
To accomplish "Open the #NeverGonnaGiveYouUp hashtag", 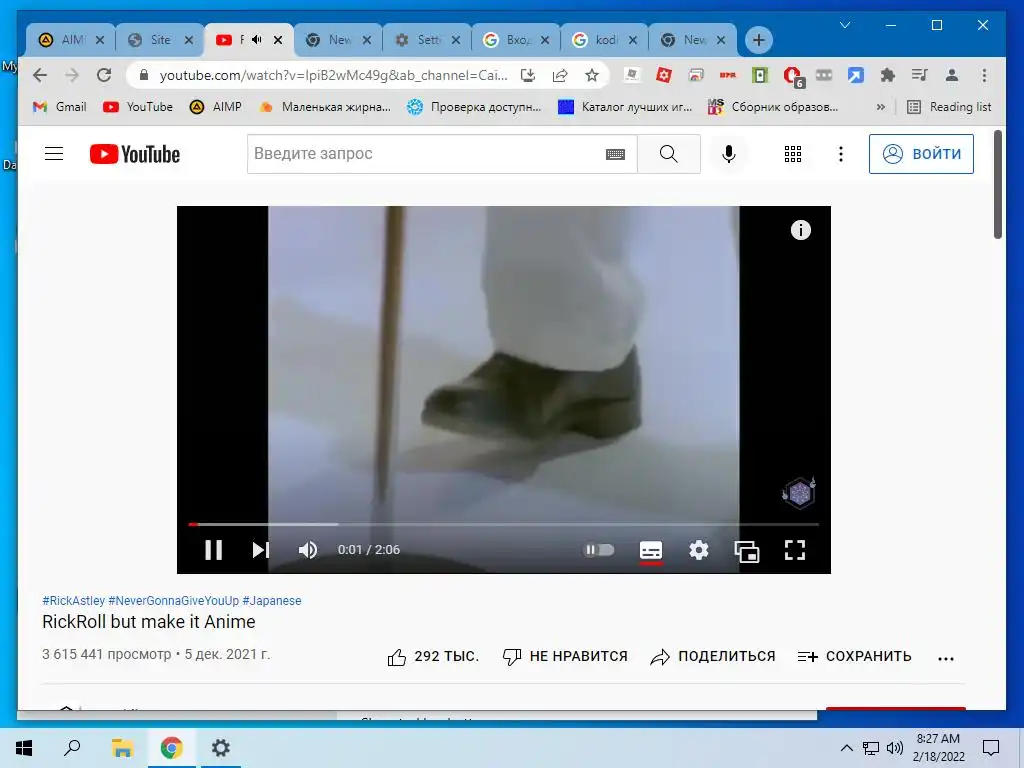I will point(174,601).
